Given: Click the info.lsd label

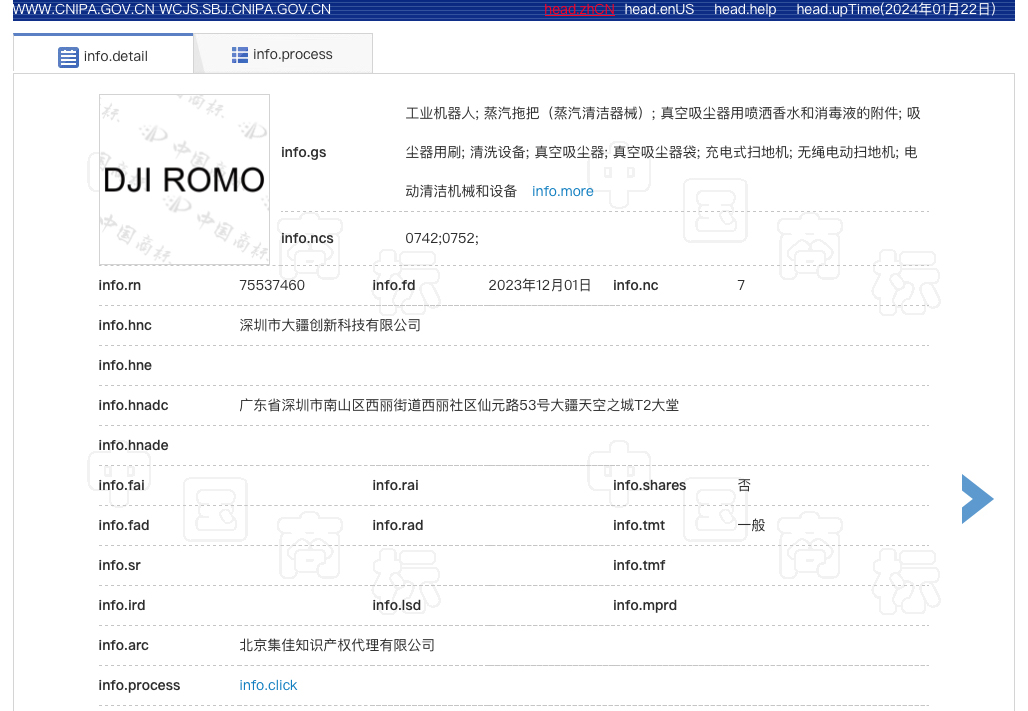Looking at the screenshot, I should (397, 605).
